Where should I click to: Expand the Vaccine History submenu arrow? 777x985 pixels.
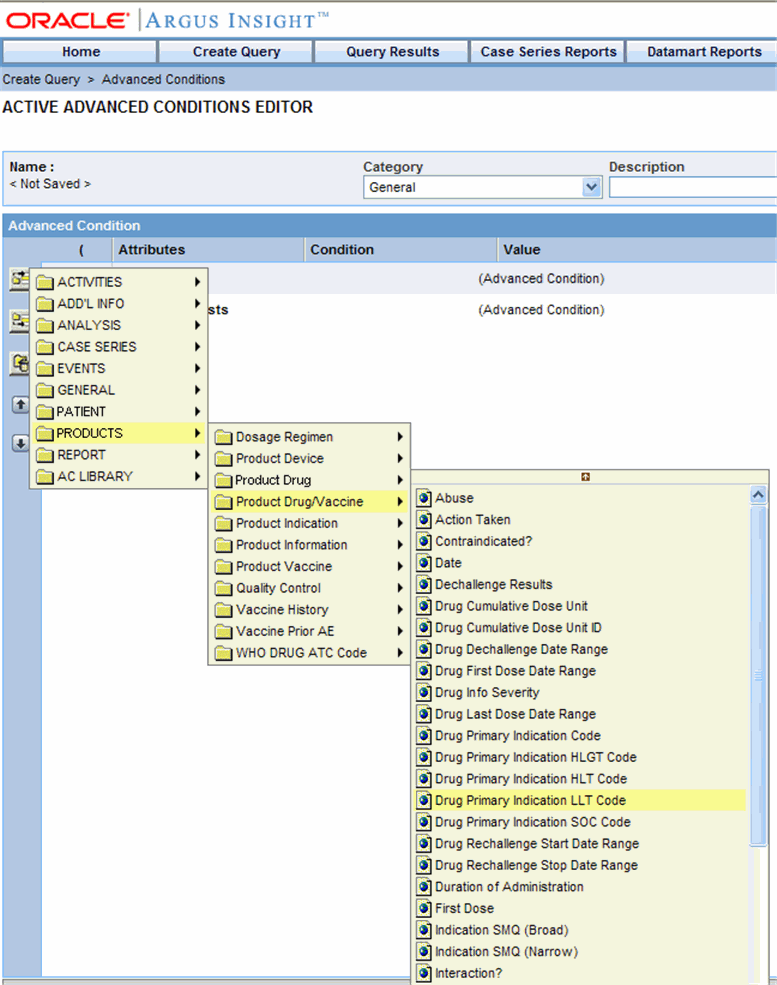click(x=400, y=609)
